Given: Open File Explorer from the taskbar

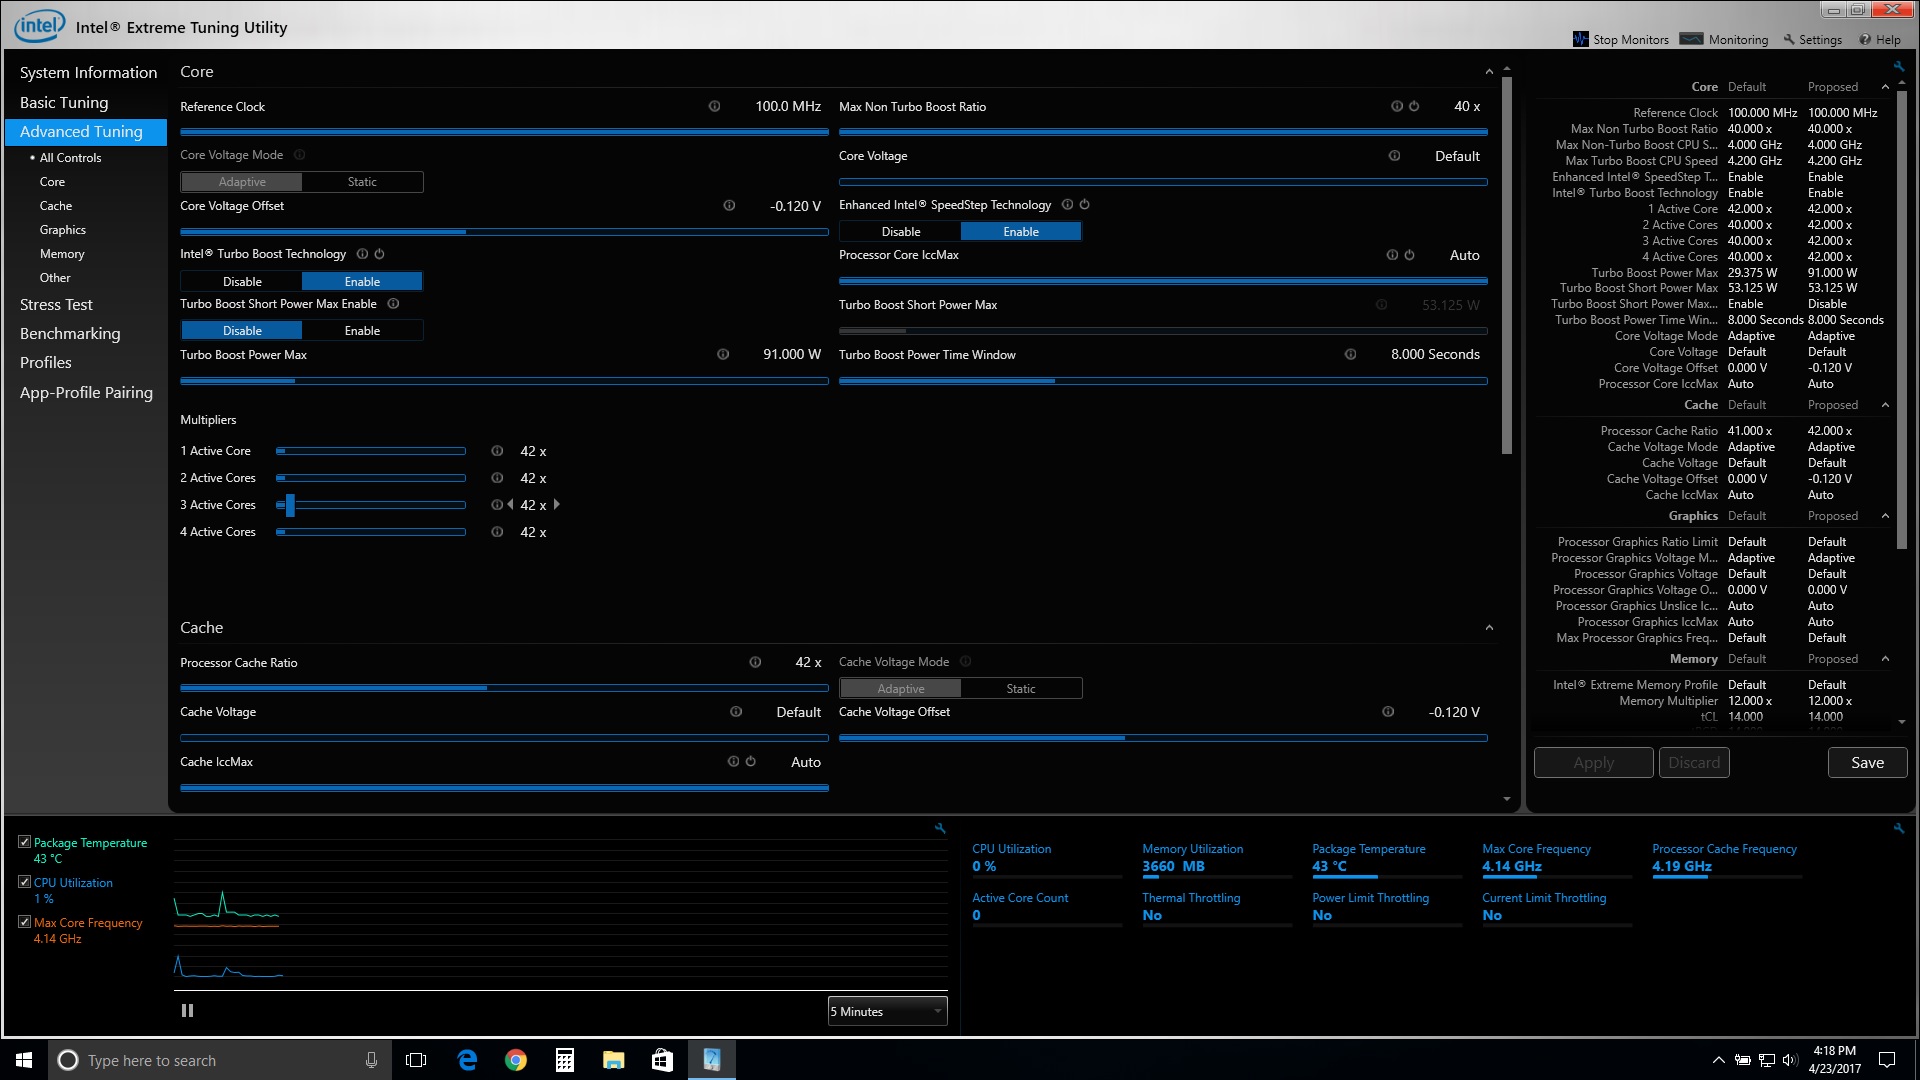Looking at the screenshot, I should (x=614, y=1060).
